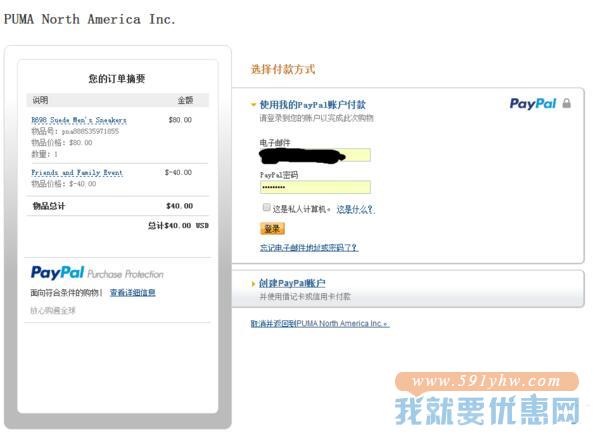Viewport: 594px width, 435px height.
Task: Click the www.591yhw.com watermark badge
Action: click(x=487, y=381)
